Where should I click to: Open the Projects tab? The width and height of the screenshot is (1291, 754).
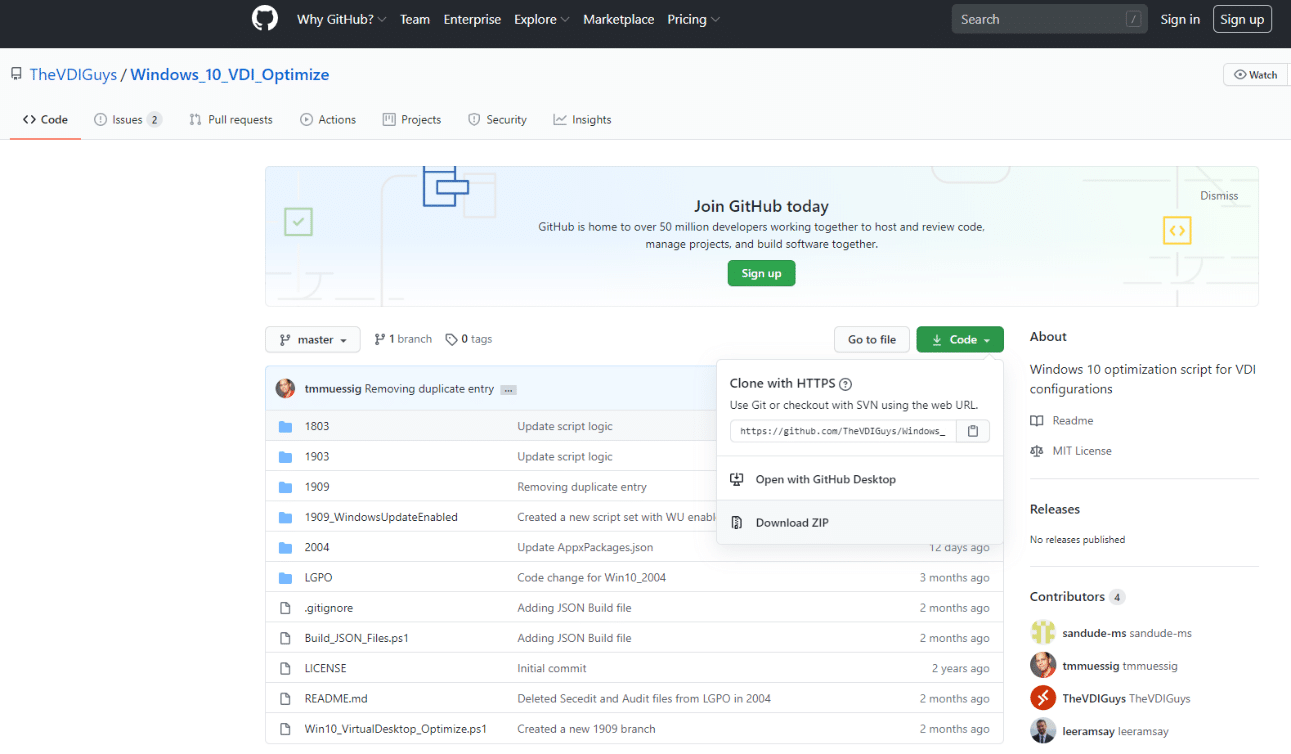(x=411, y=119)
